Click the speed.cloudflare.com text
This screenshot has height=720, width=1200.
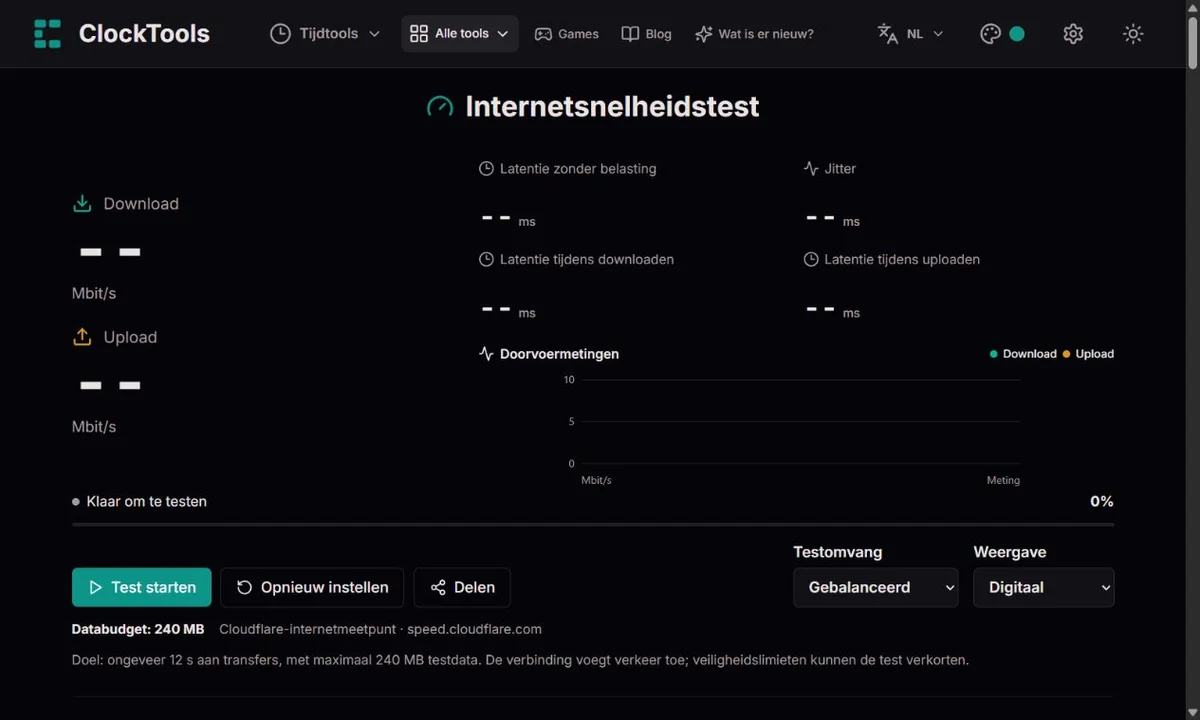(474, 629)
